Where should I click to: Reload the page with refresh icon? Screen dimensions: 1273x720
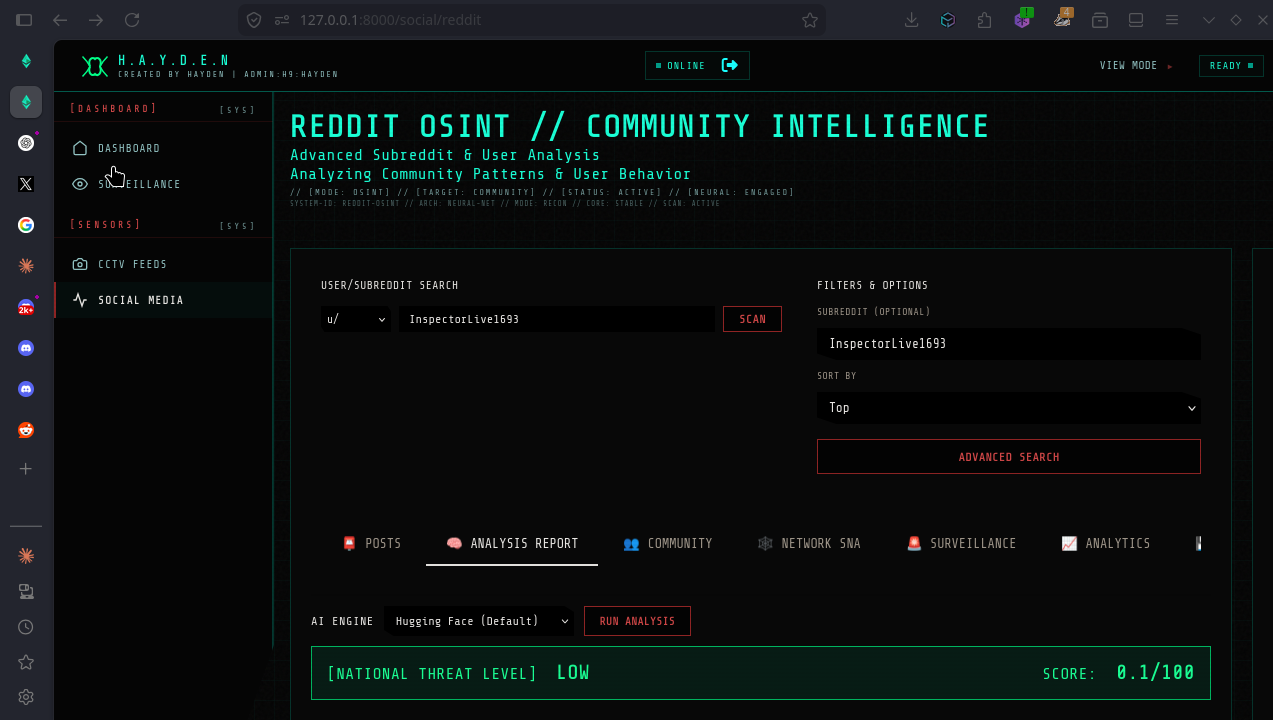point(132,20)
